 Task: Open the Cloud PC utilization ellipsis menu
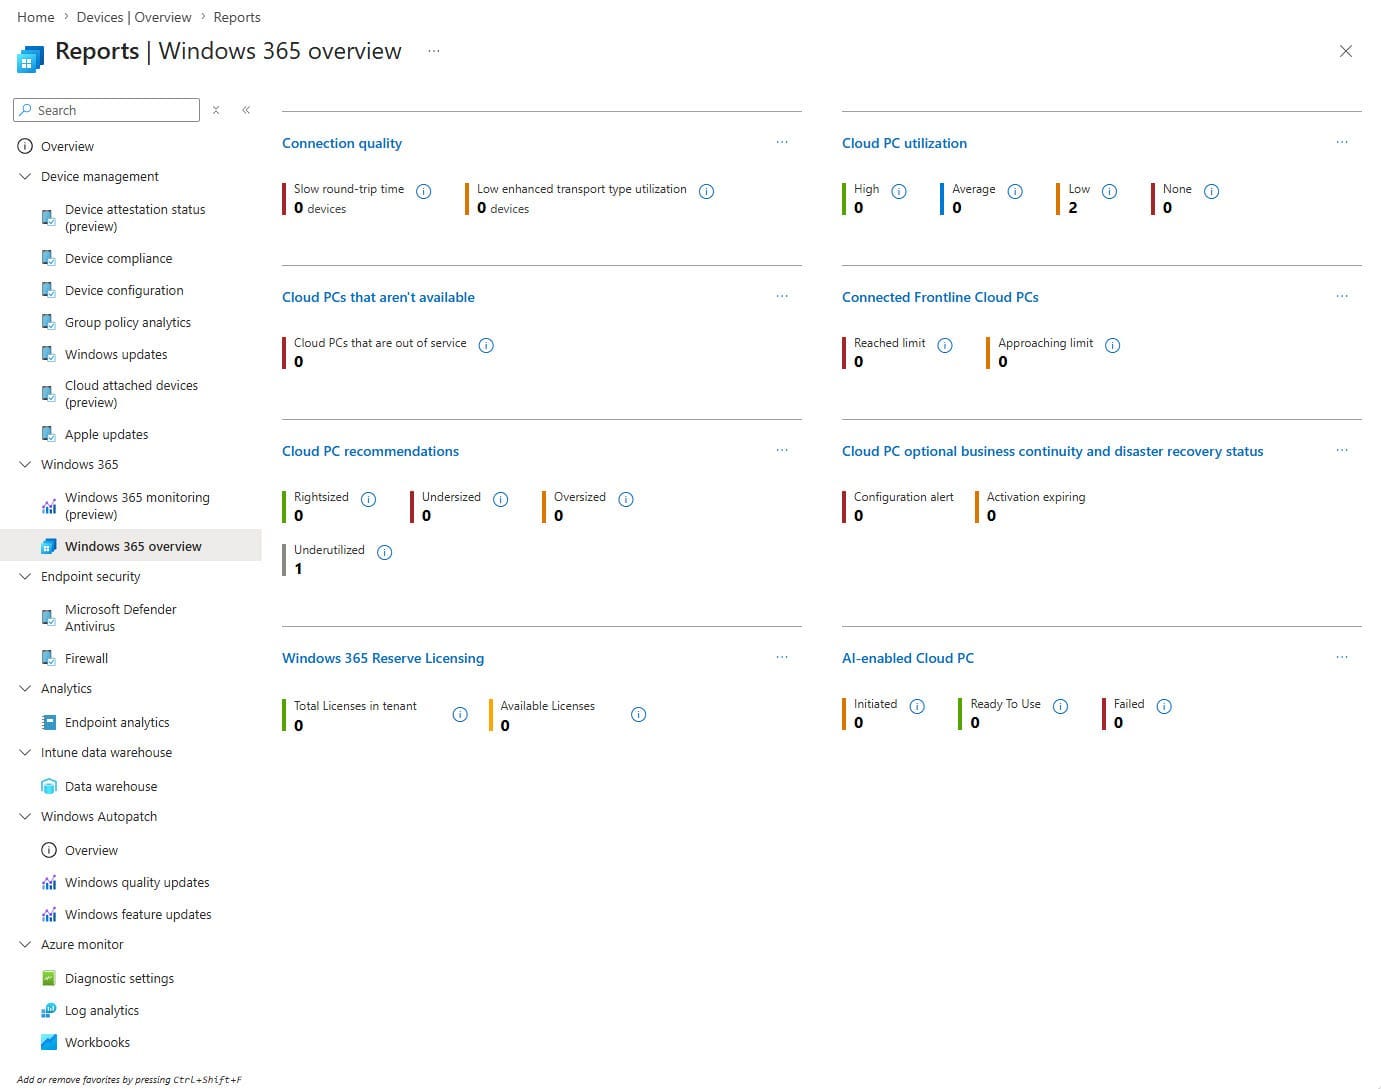[x=1342, y=142]
